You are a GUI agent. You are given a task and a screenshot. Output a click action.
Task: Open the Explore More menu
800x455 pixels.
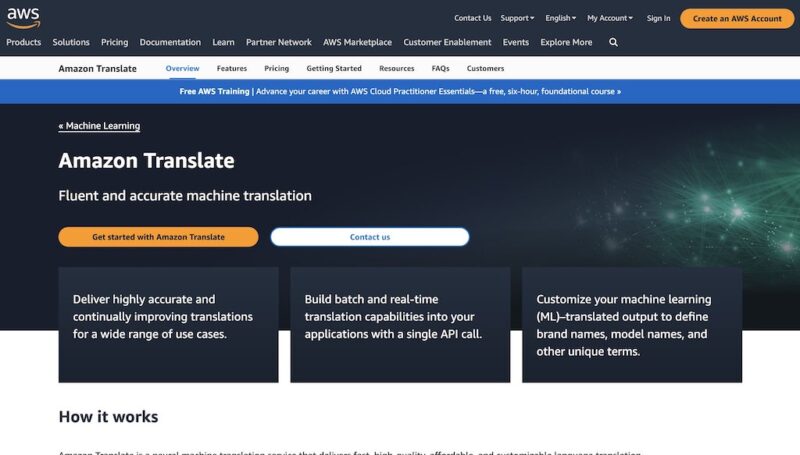tap(566, 42)
